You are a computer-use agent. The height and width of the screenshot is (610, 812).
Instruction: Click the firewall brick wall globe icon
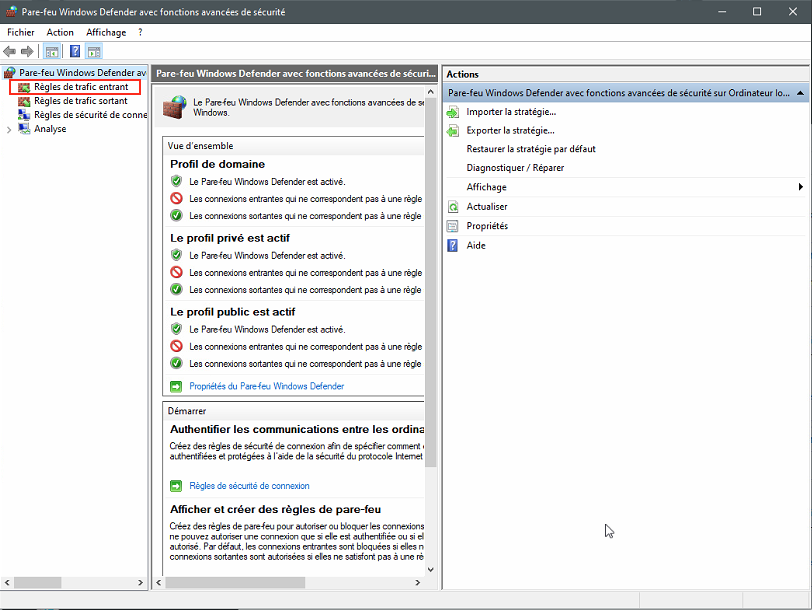coord(175,107)
